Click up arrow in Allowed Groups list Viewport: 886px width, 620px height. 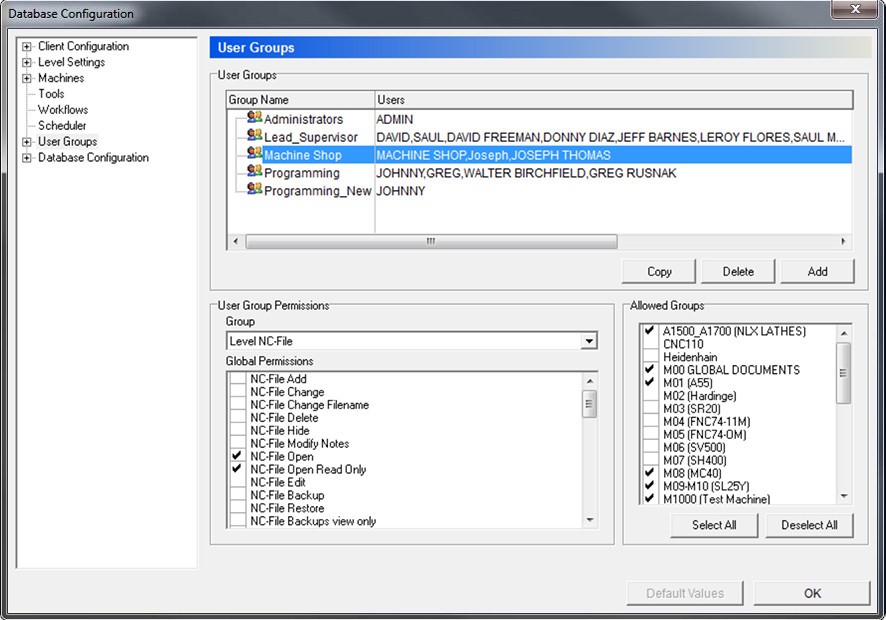tap(844, 333)
